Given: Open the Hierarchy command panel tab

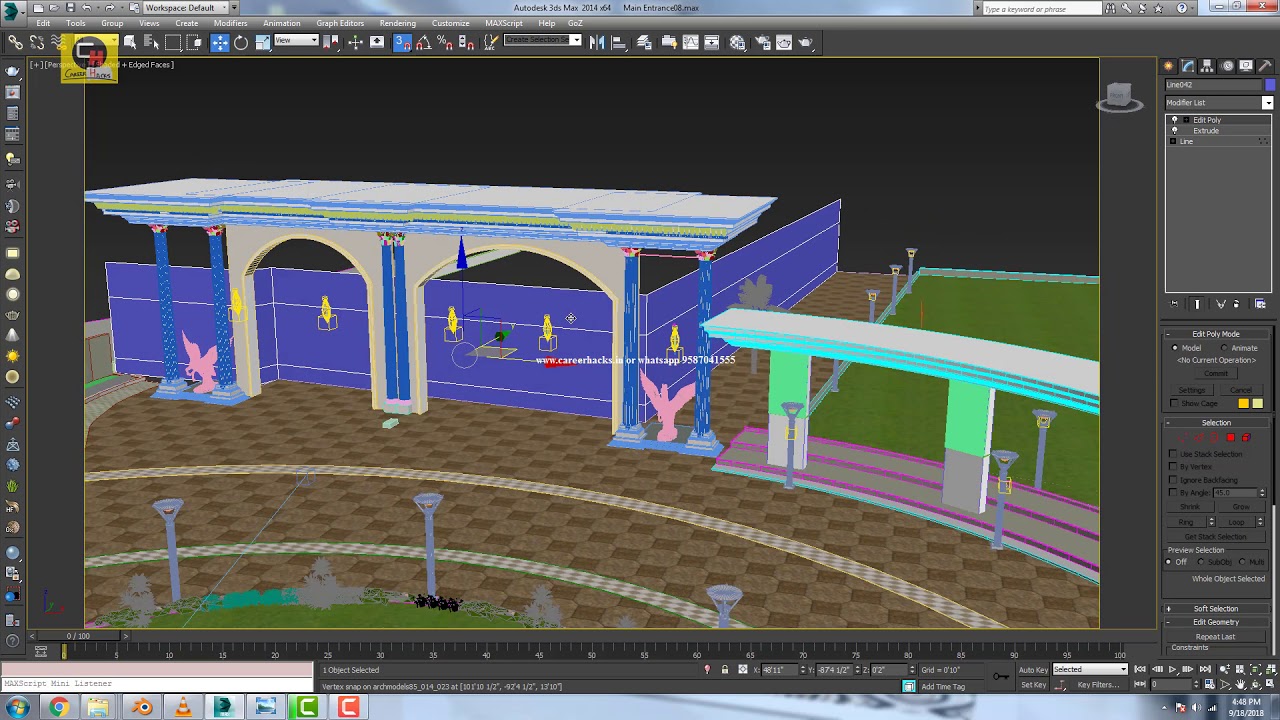Looking at the screenshot, I should [1207, 66].
